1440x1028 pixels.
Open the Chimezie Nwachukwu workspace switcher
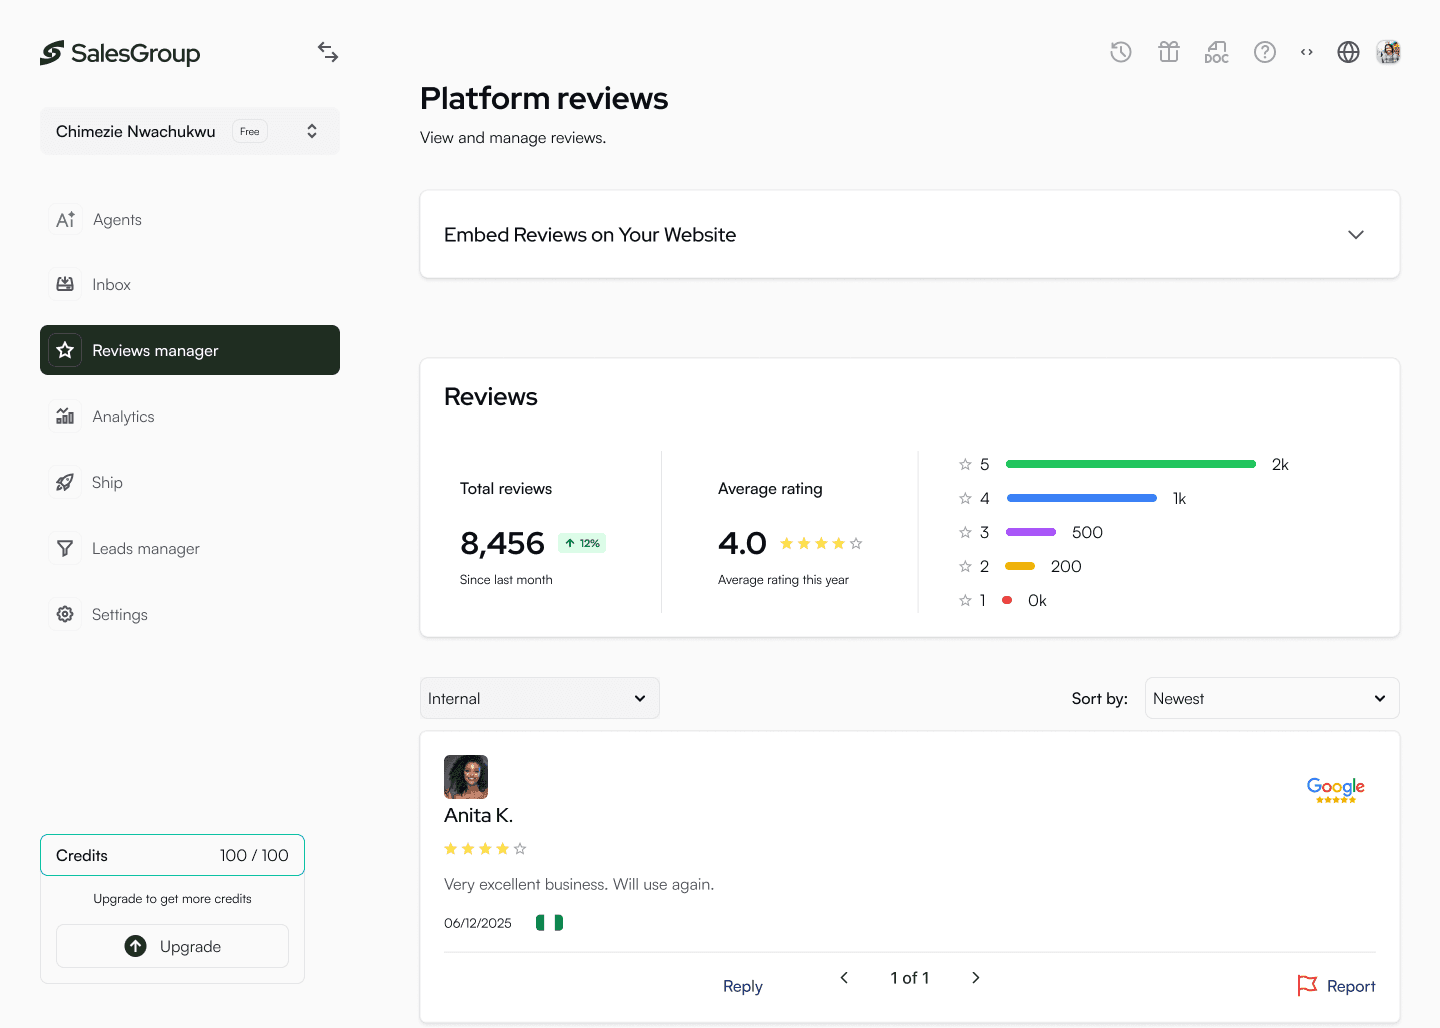190,131
